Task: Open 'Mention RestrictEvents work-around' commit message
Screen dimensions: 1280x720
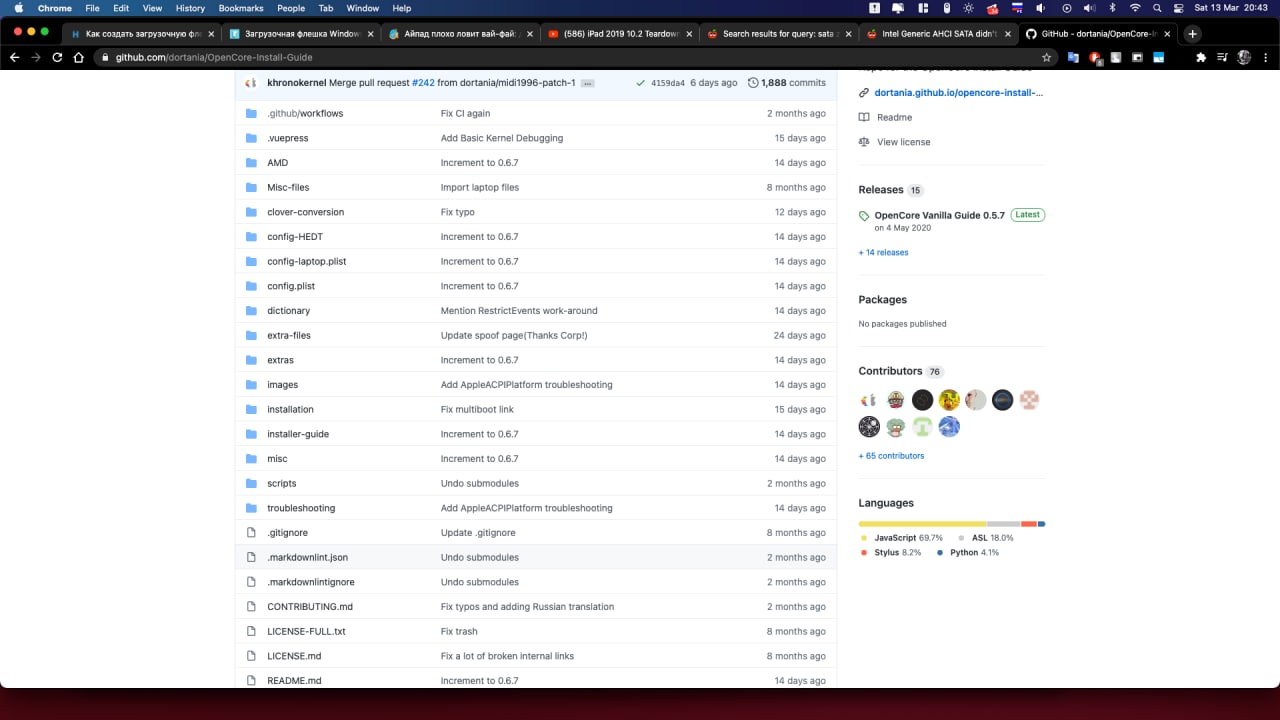Action: 519,310
